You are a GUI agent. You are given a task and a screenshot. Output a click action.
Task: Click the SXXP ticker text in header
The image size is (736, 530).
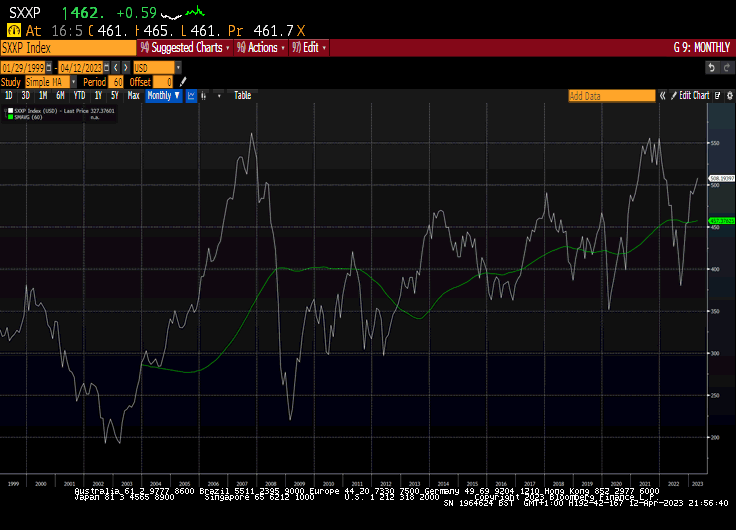click(x=25, y=12)
